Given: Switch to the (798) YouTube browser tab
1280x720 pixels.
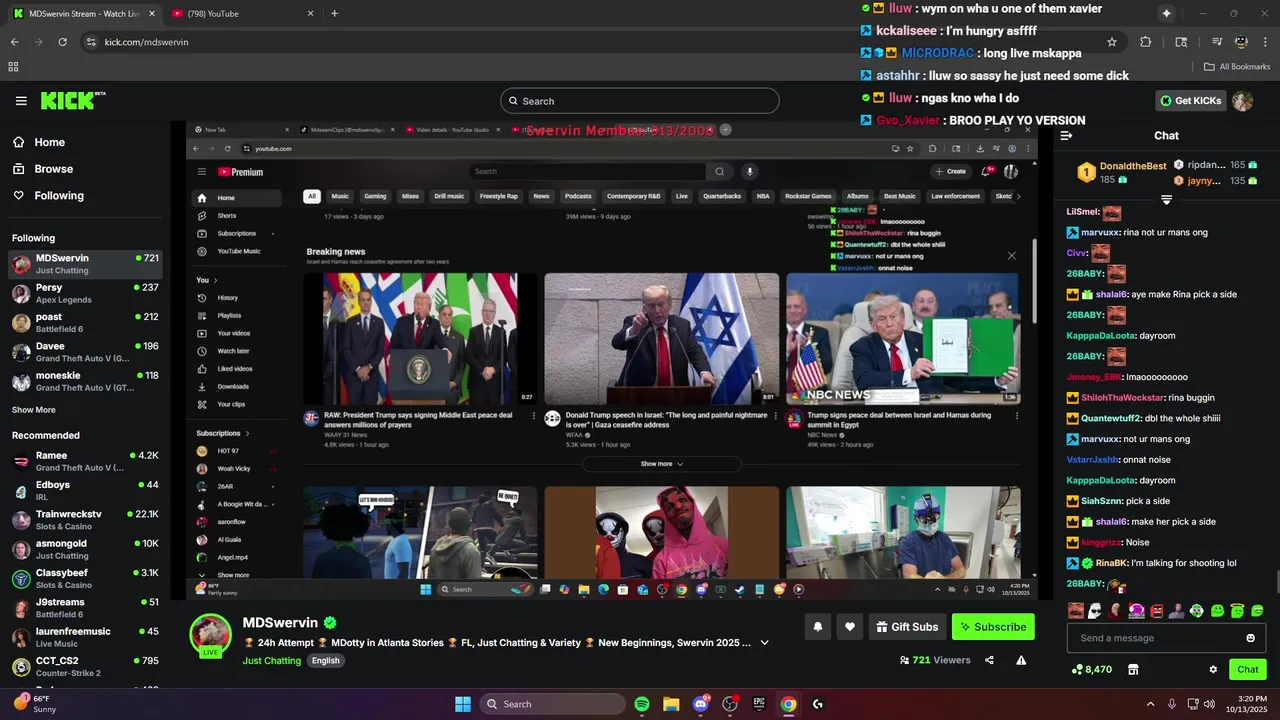Looking at the screenshot, I should (x=240, y=14).
